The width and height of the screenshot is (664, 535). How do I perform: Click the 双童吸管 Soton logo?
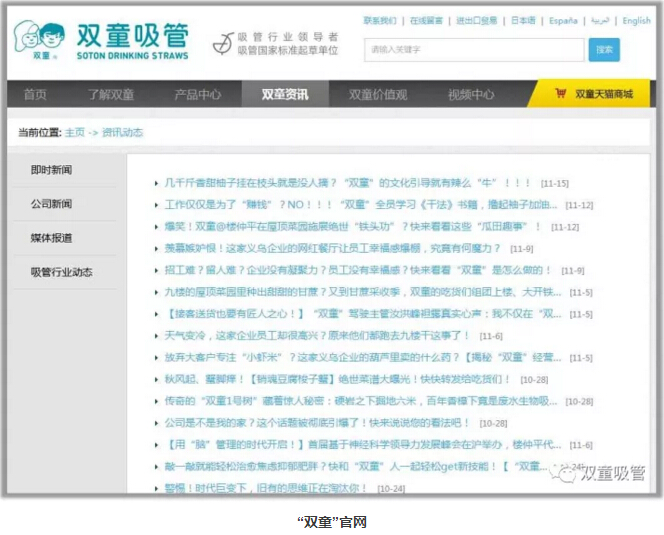click(100, 41)
